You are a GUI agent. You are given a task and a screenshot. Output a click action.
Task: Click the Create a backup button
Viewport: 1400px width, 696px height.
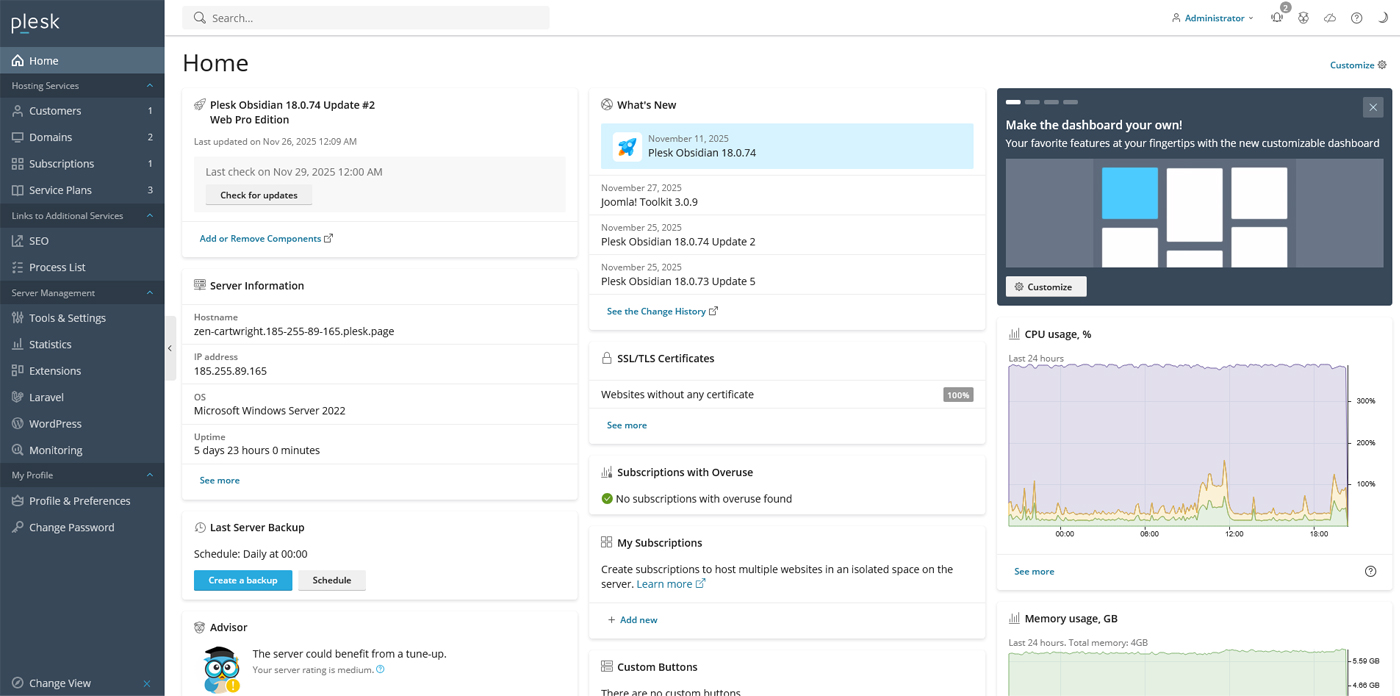[243, 580]
